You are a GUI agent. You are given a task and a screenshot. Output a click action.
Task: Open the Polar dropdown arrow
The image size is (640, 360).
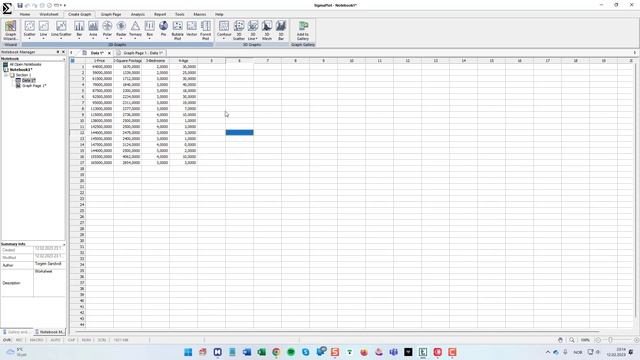point(107,39)
